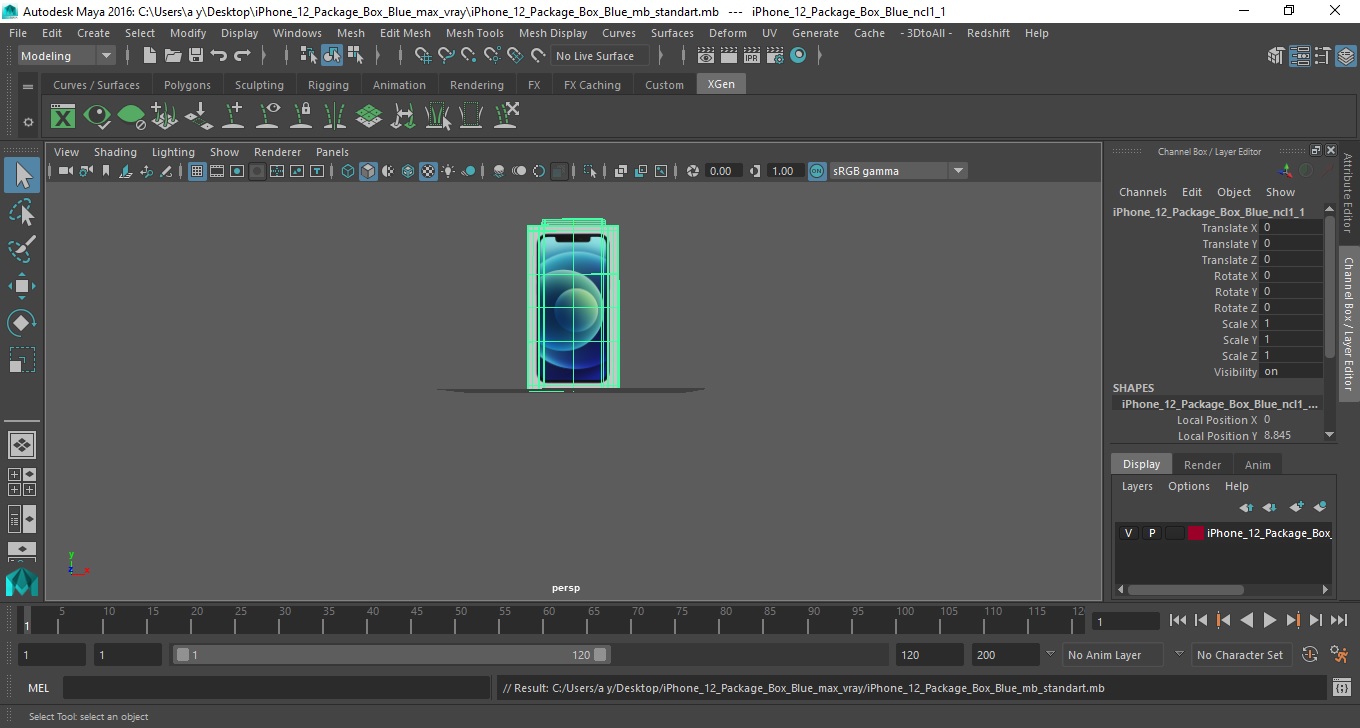Switch to the Rigging shelf tab
Viewport: 1360px width, 728px height.
coord(328,85)
